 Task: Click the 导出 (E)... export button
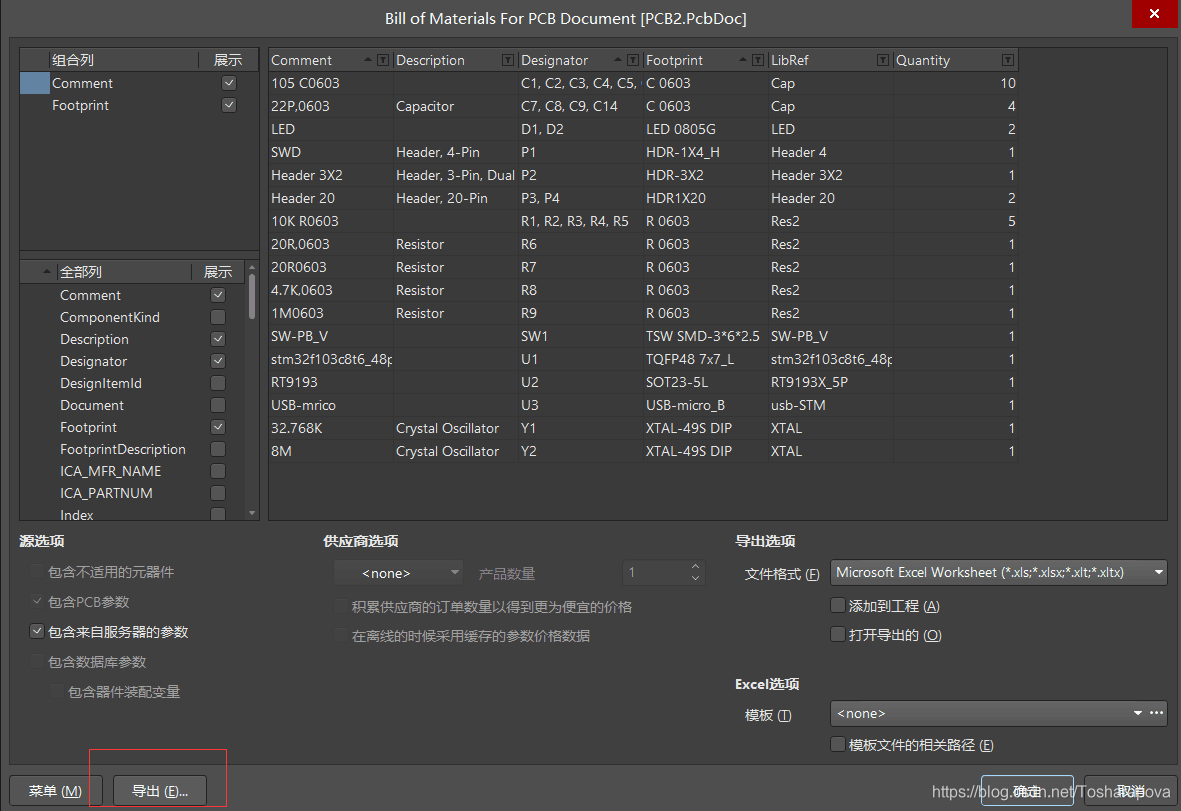point(160,791)
